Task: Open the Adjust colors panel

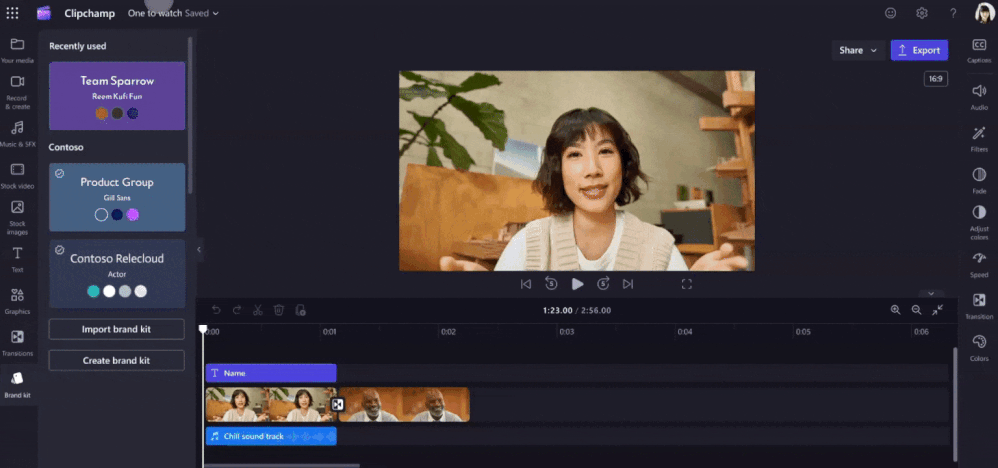Action: point(979,222)
